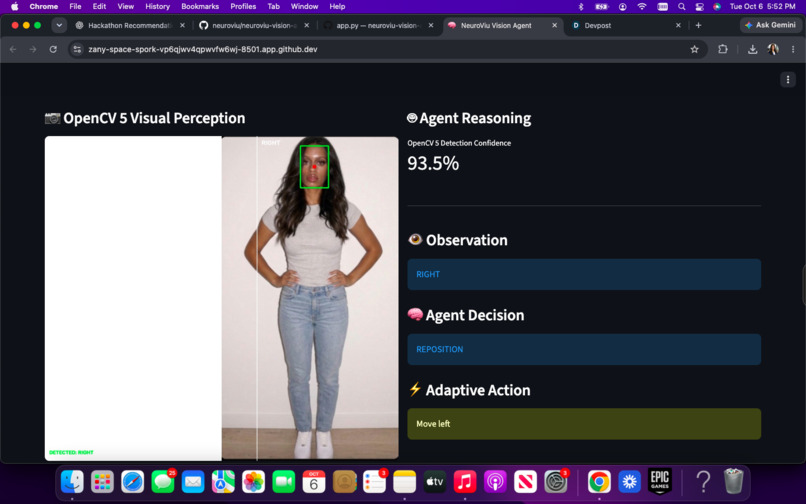Click the Wi-Fi status icon
Image resolution: width=806 pixels, height=504 pixels.
coord(642,6)
